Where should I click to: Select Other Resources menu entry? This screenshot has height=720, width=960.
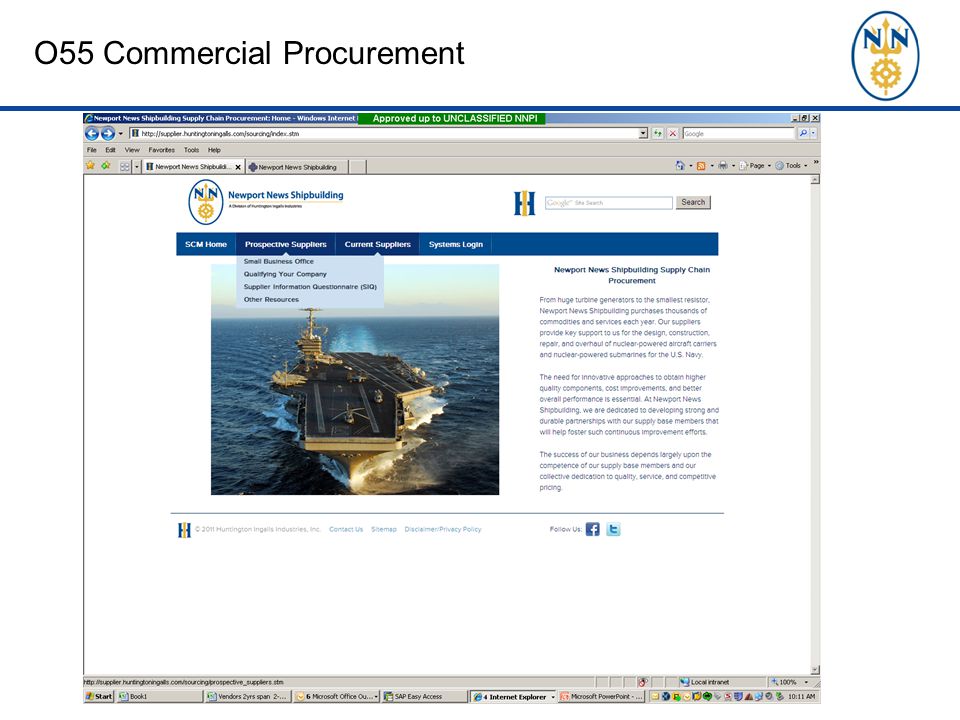(271, 299)
